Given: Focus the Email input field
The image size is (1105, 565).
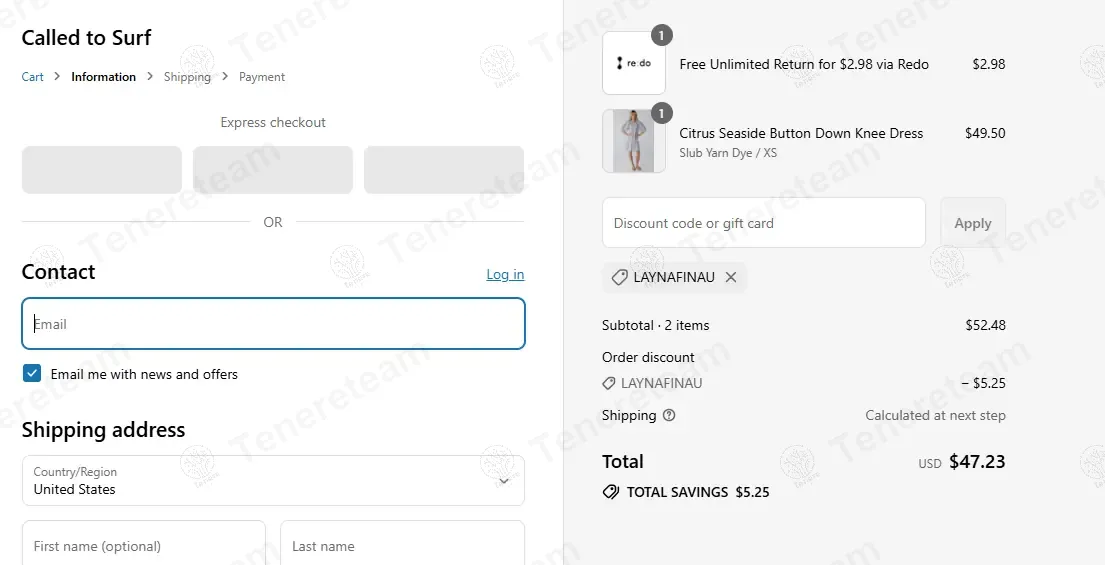Looking at the screenshot, I should (273, 324).
